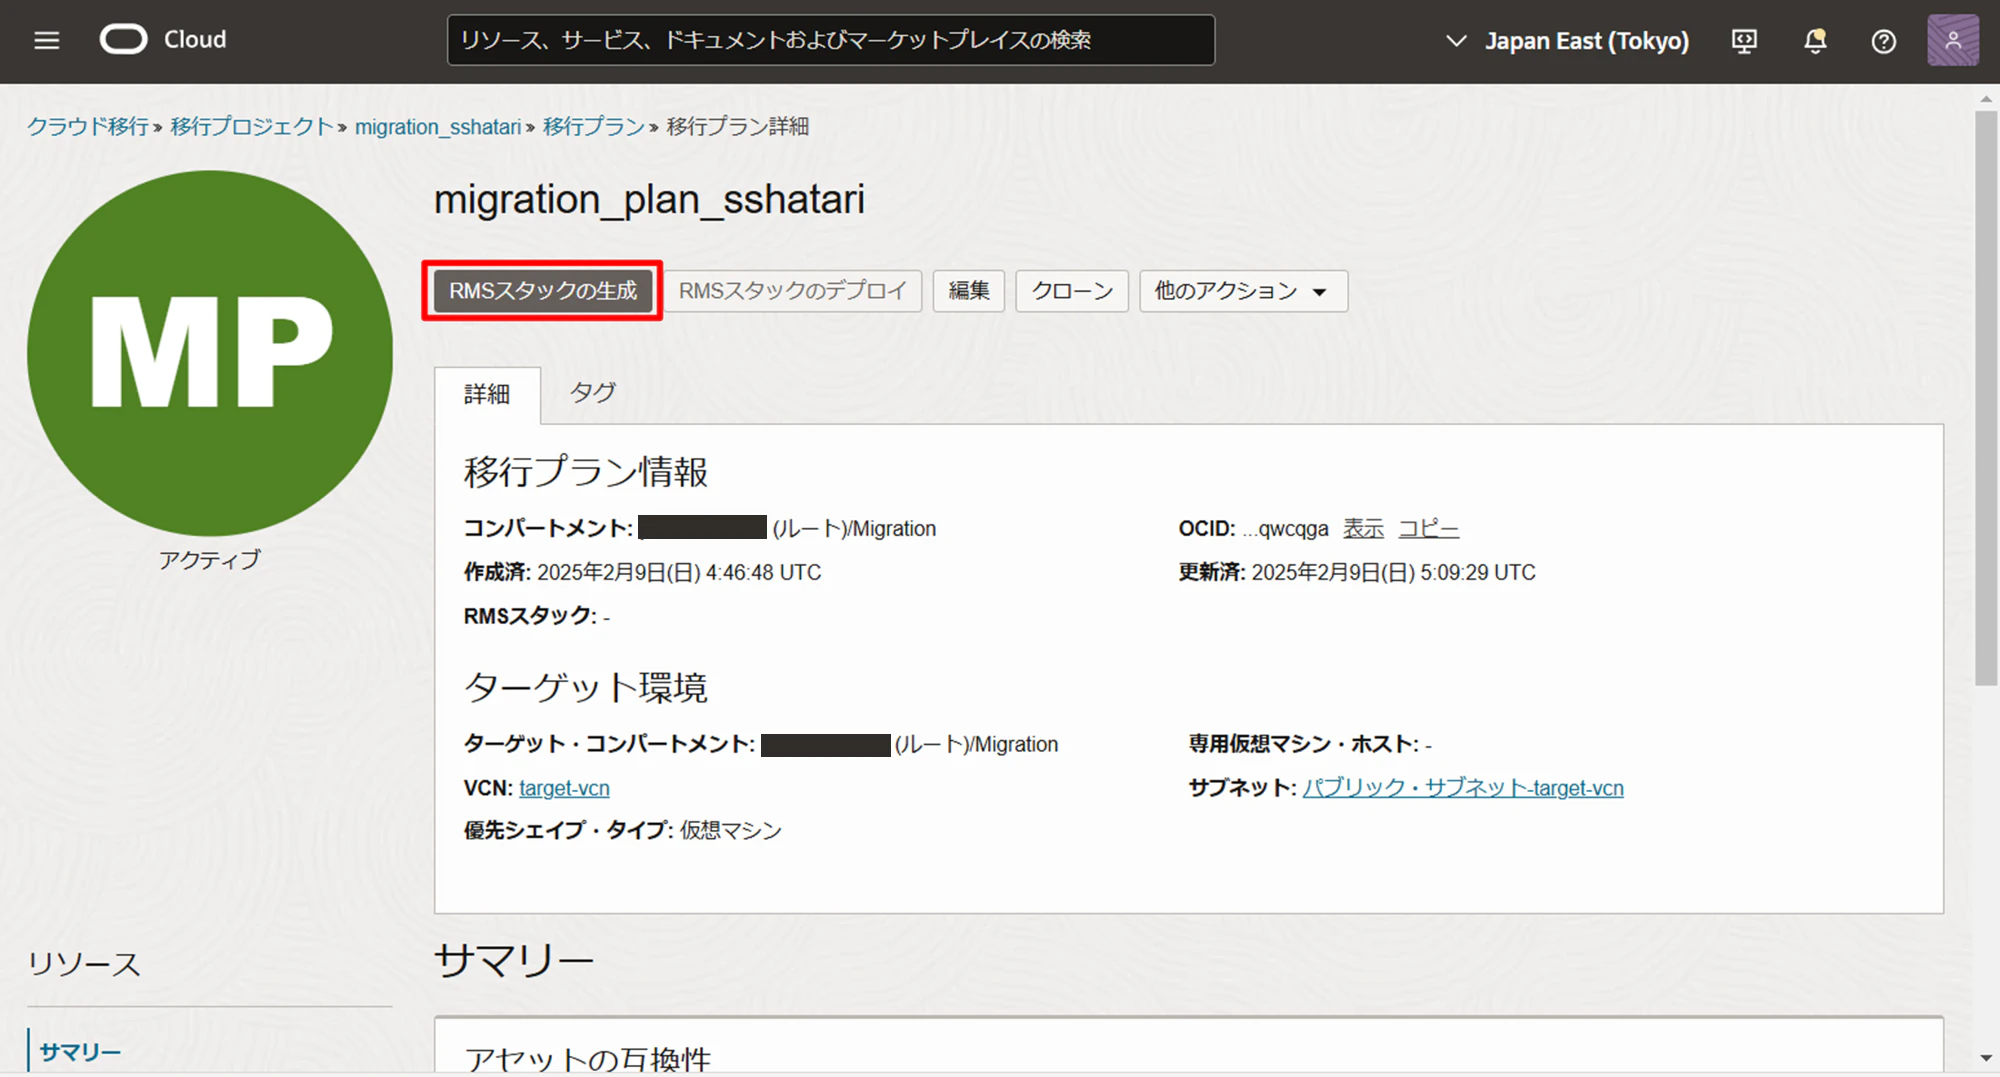The width and height of the screenshot is (2000, 1077).
Task: Open the 他のアクション dropdown
Action: click(x=1243, y=291)
